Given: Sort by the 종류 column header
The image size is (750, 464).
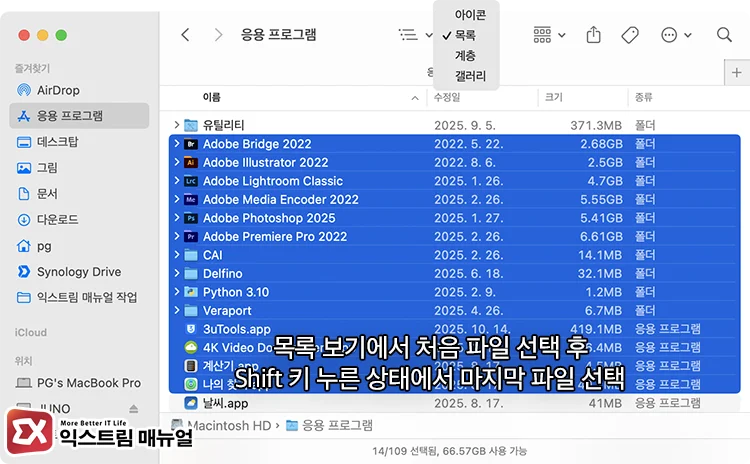Looking at the screenshot, I should click(x=643, y=98).
